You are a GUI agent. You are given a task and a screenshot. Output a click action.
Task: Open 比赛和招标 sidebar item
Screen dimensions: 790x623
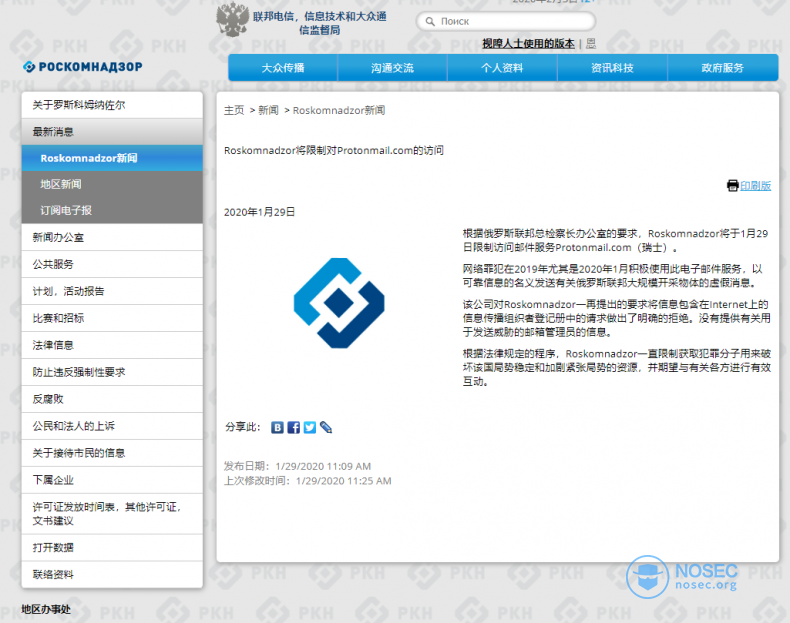pyautogui.click(x=112, y=318)
